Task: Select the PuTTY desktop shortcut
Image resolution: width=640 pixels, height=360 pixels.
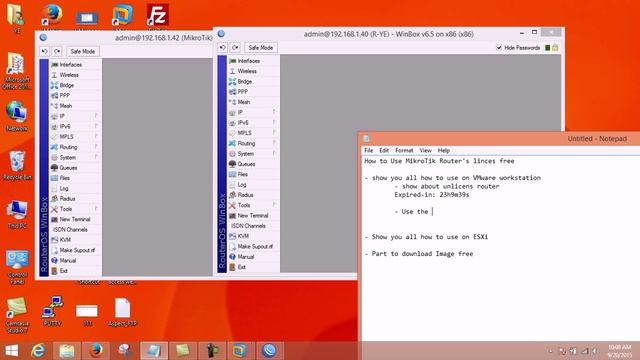Action: 52,311
